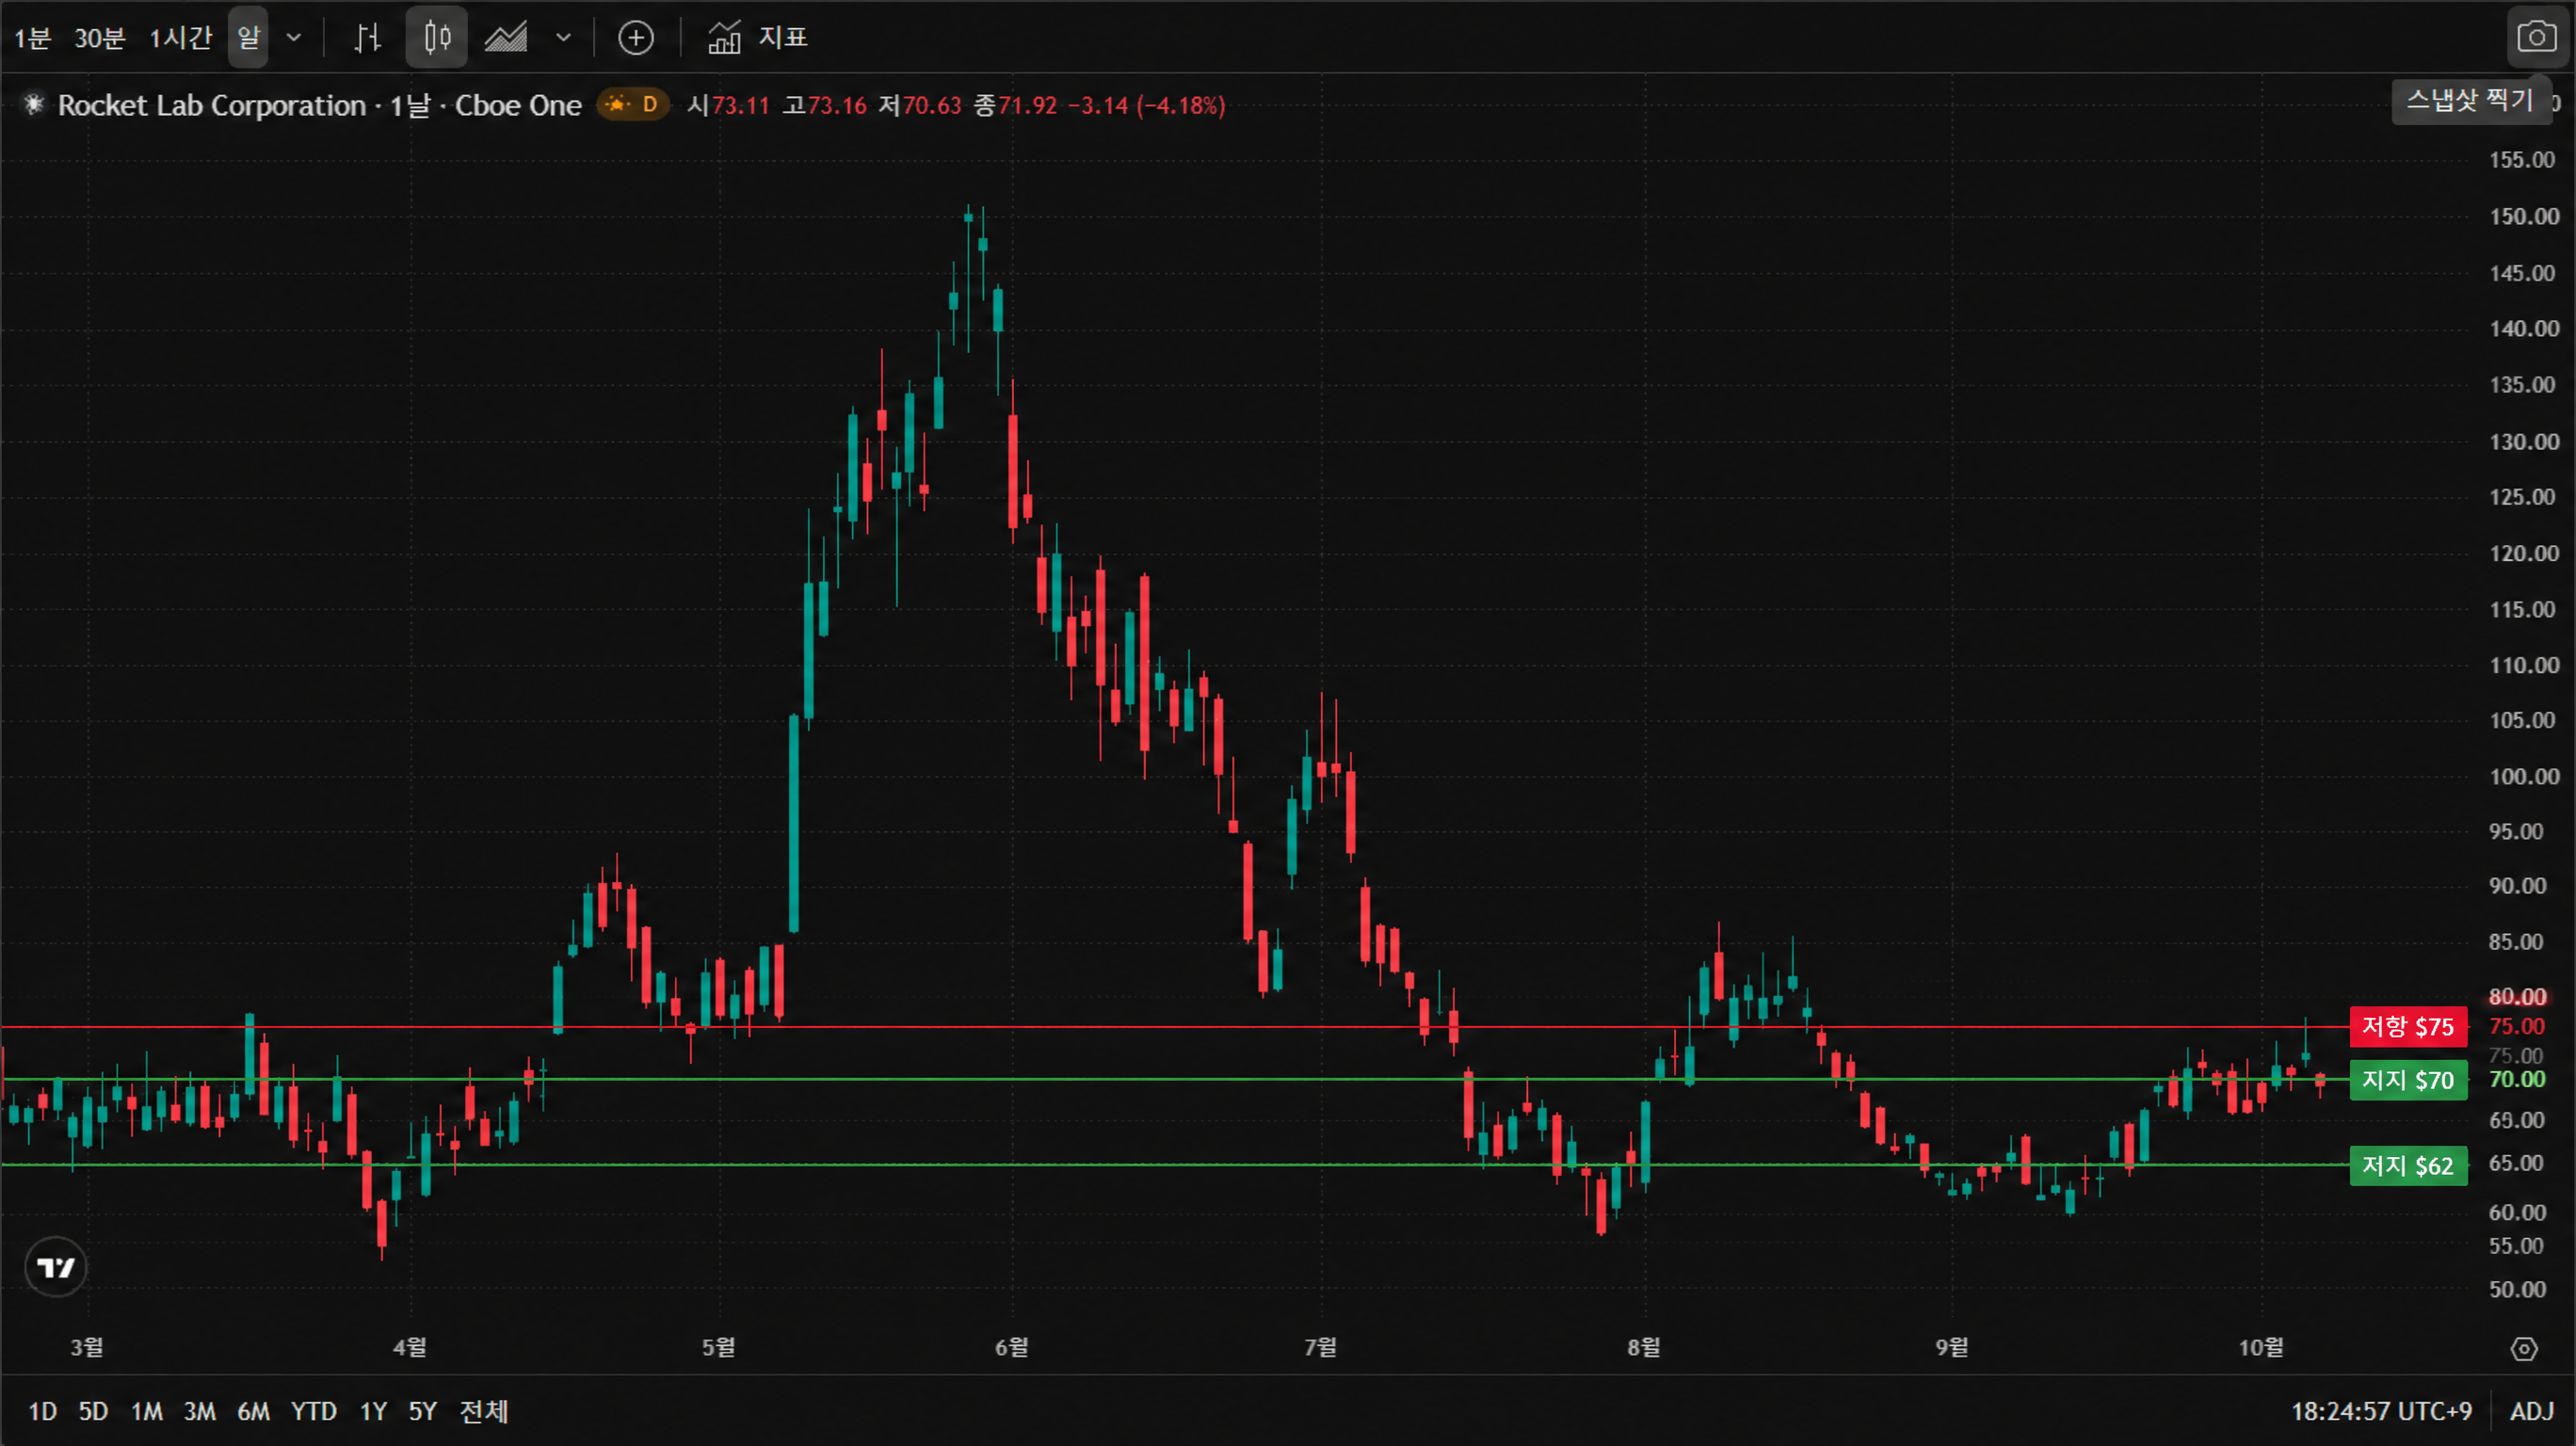Click the 지지 $62 support label
2576x1446 pixels.
point(2408,1165)
